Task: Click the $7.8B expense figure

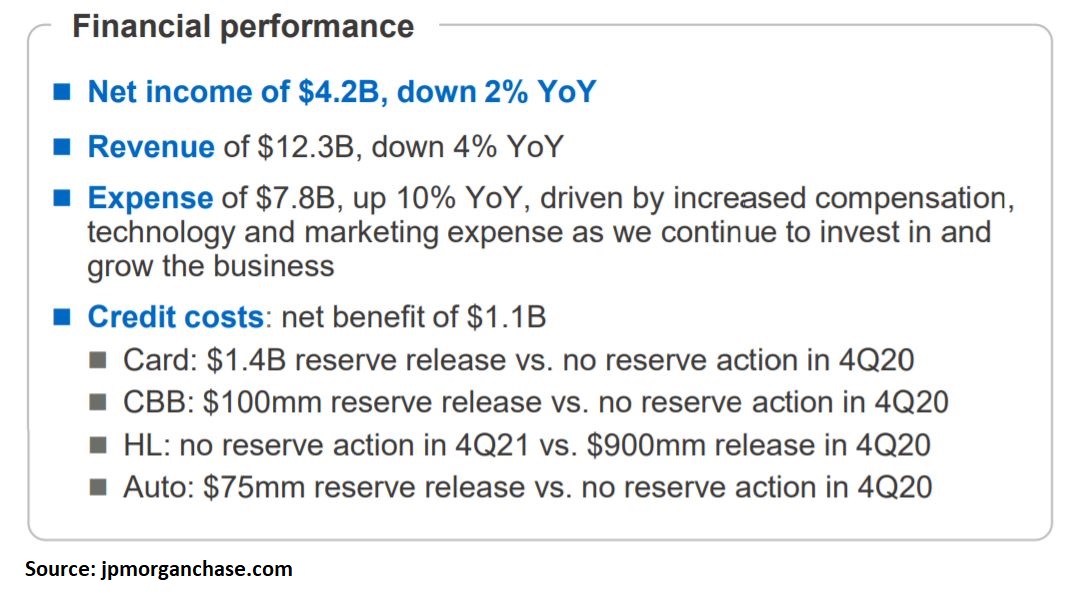Action: [296, 198]
